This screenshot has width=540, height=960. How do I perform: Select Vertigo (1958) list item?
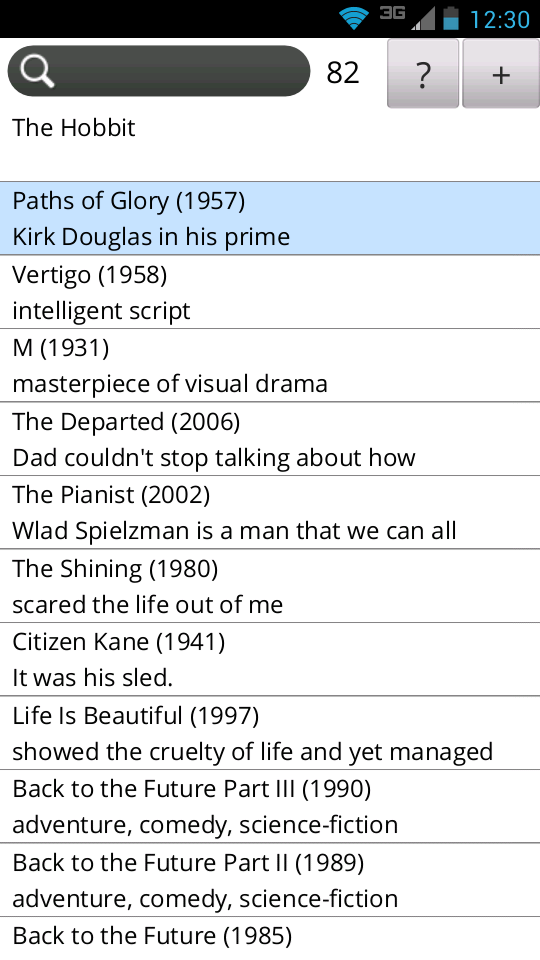click(270, 292)
